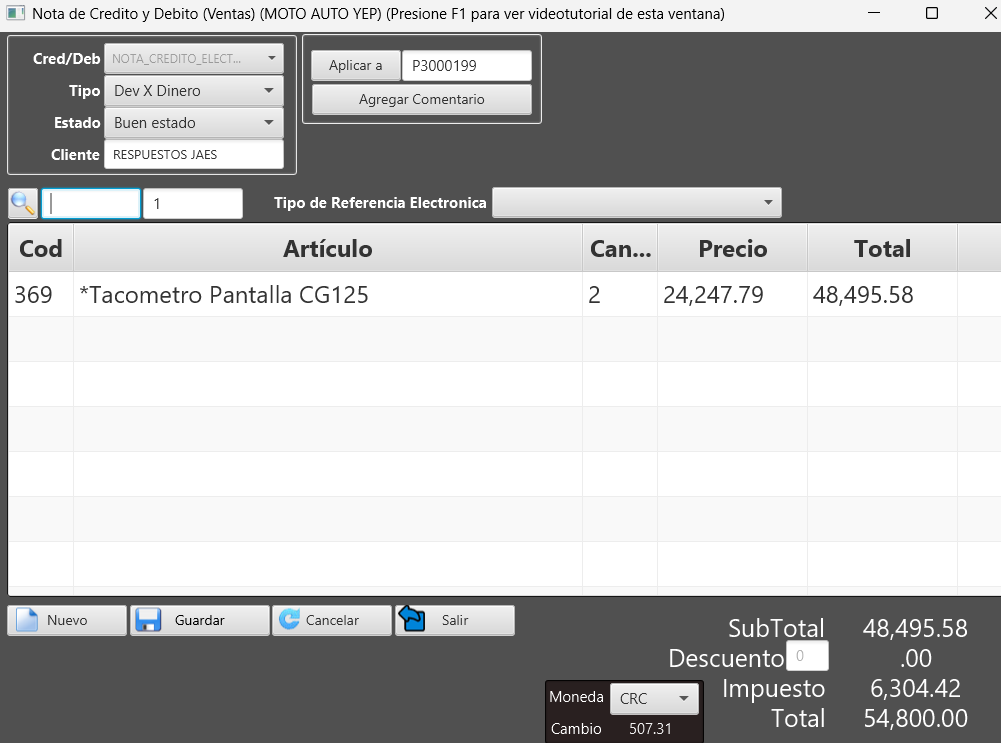Click the Salir exit arrow icon

pos(412,620)
